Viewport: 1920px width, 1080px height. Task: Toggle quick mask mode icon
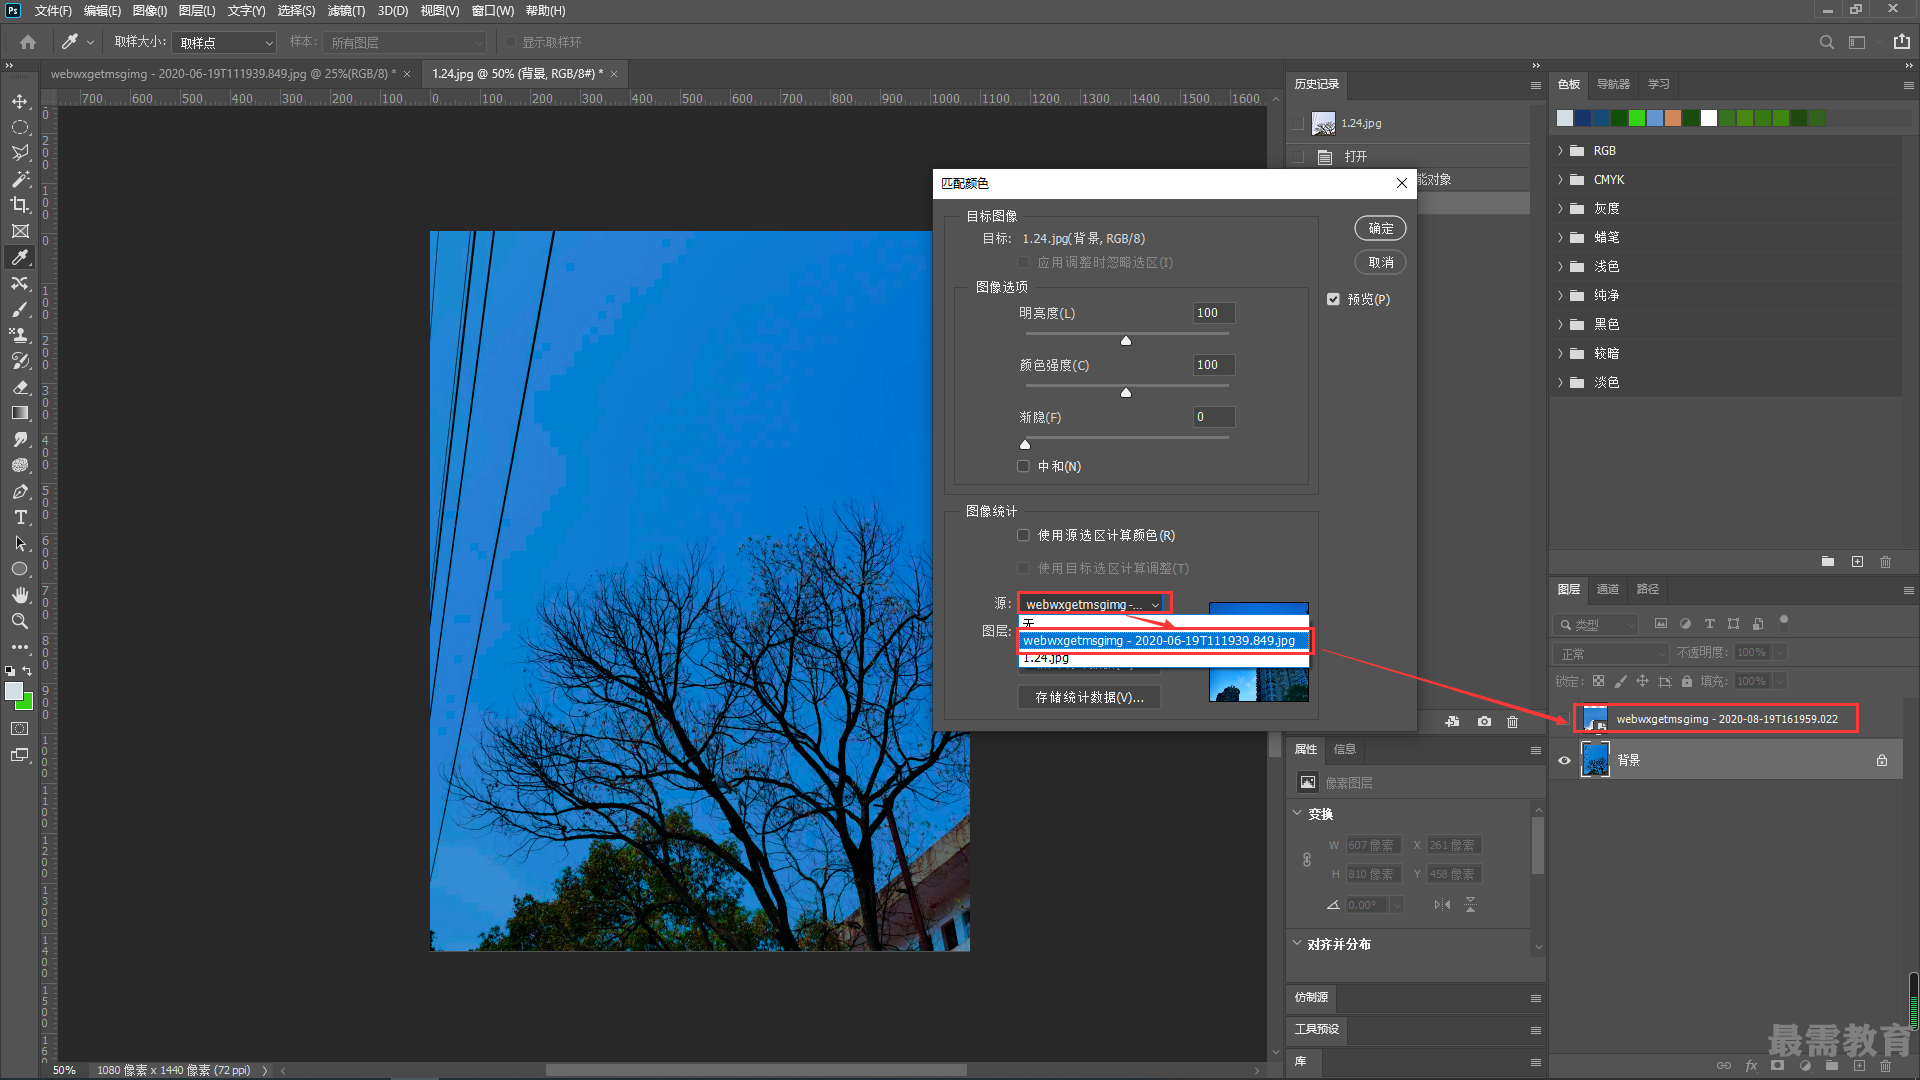(x=20, y=729)
